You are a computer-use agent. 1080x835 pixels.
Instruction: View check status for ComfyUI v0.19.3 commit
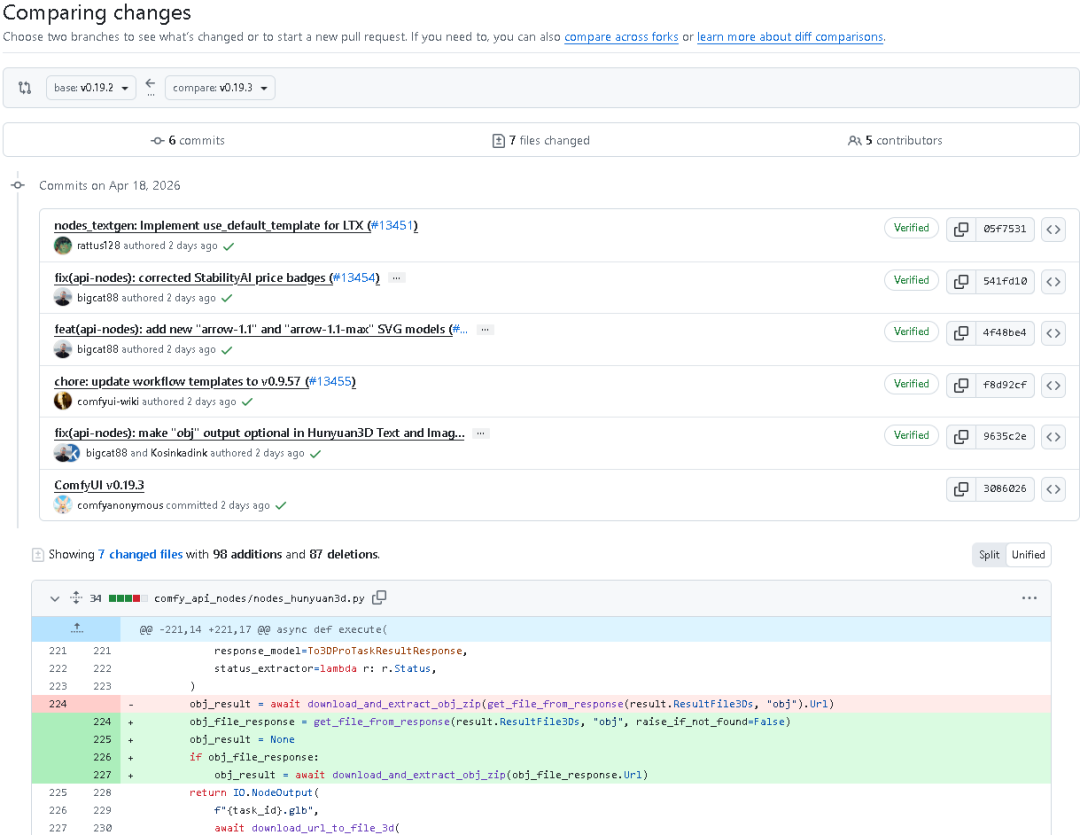point(281,506)
